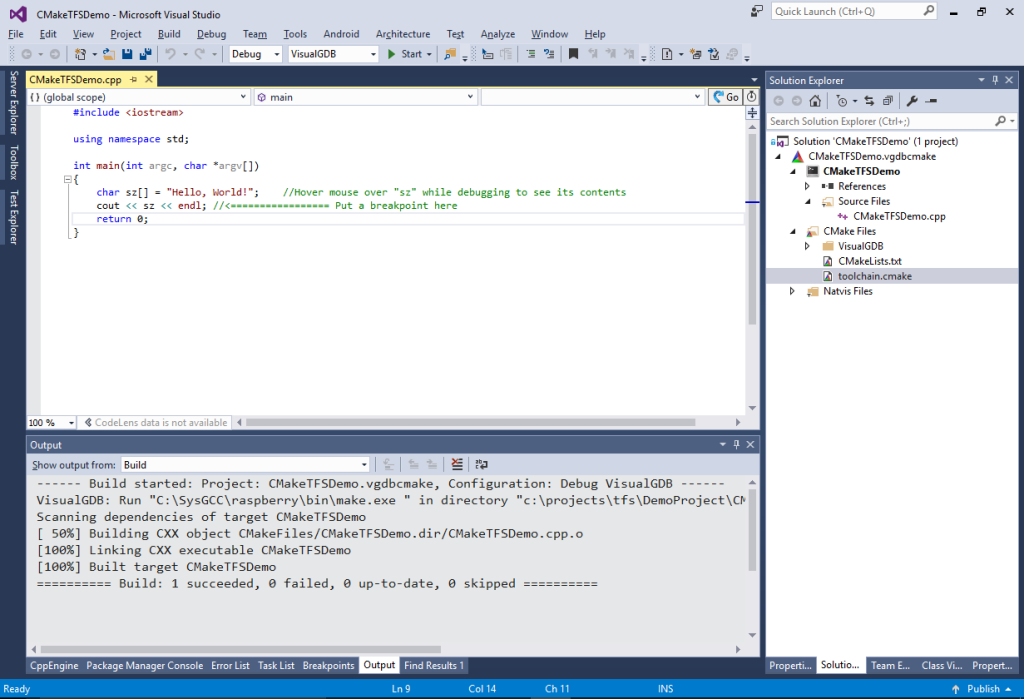This screenshot has width=1024, height=699.
Task: Open Properties via the wrench icon
Action: coord(912,100)
